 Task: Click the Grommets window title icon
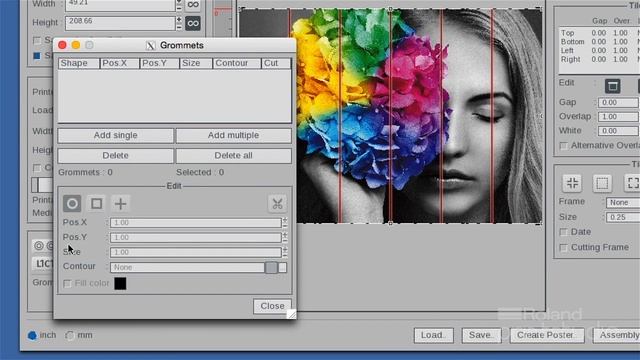tap(151, 45)
